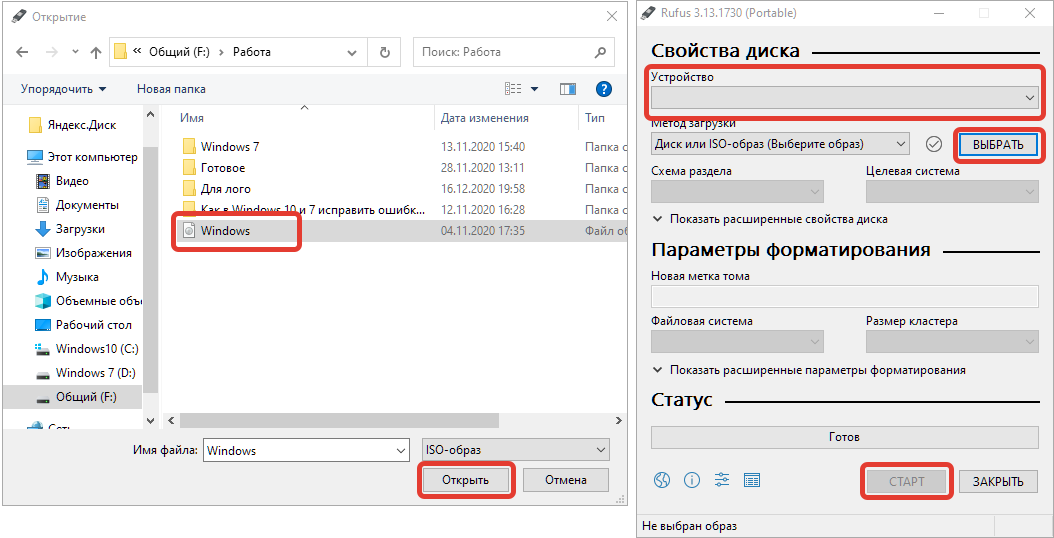Click the checksum checkmark icon in Rufus
Screen dimensions: 1054x538
(x=934, y=143)
